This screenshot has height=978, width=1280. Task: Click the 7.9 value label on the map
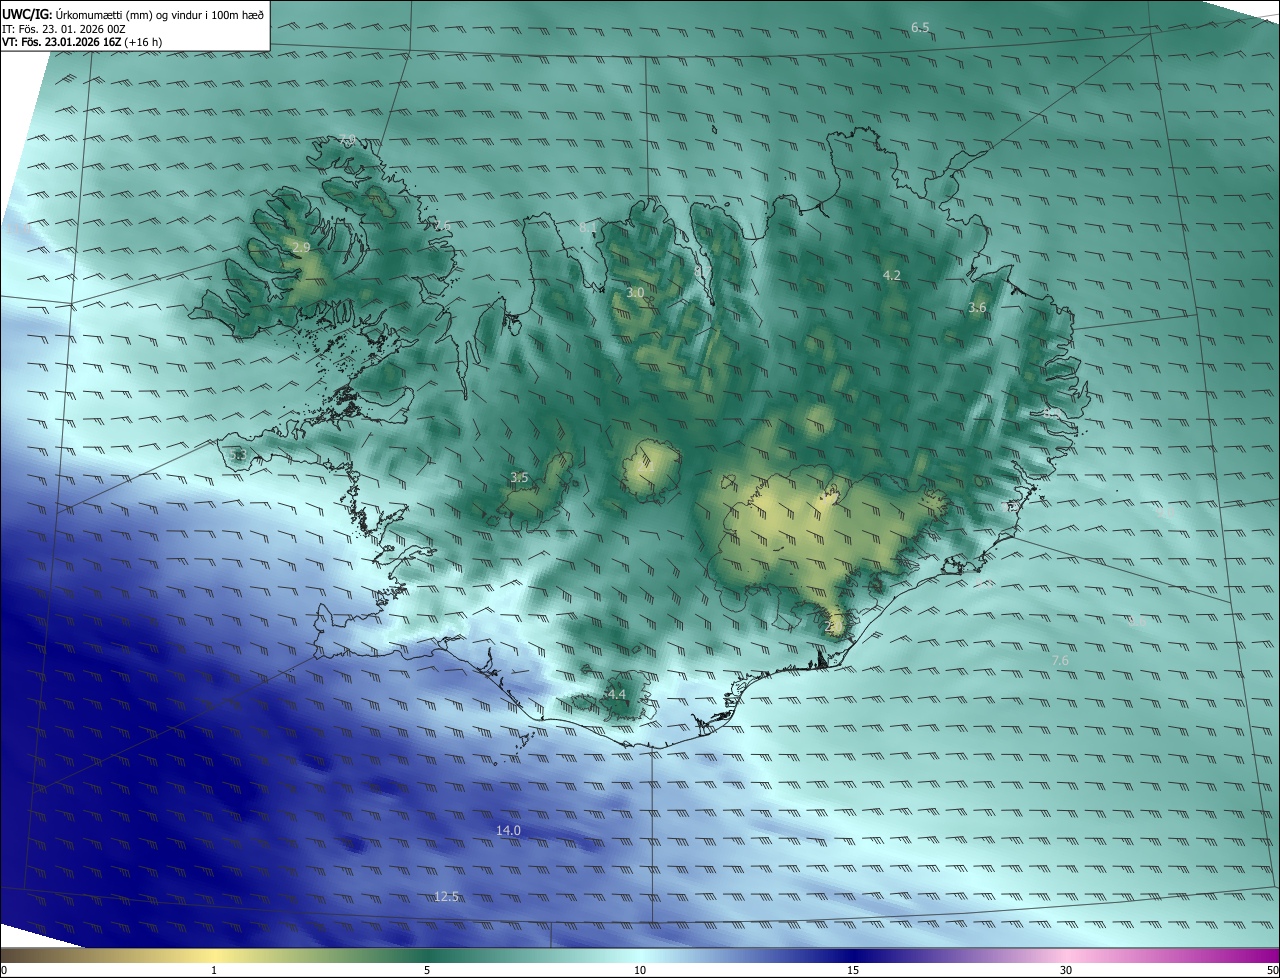click(347, 139)
